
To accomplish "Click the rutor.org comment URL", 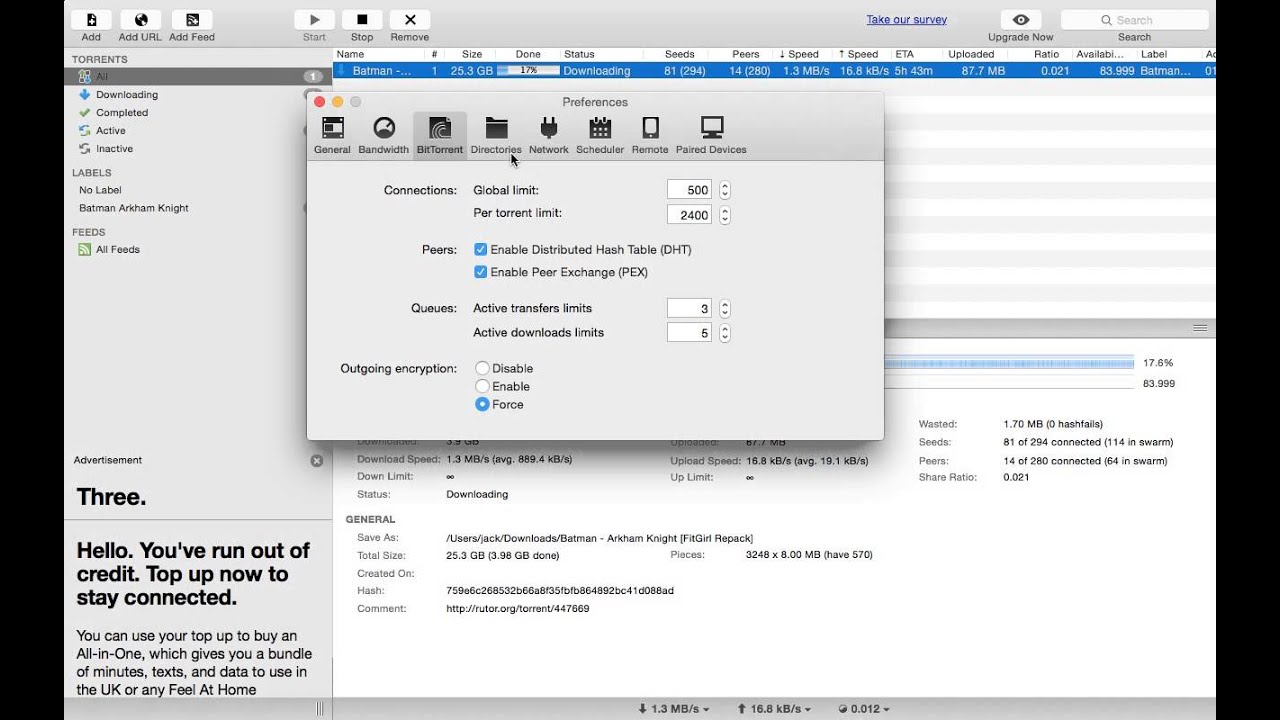I will [517, 609].
